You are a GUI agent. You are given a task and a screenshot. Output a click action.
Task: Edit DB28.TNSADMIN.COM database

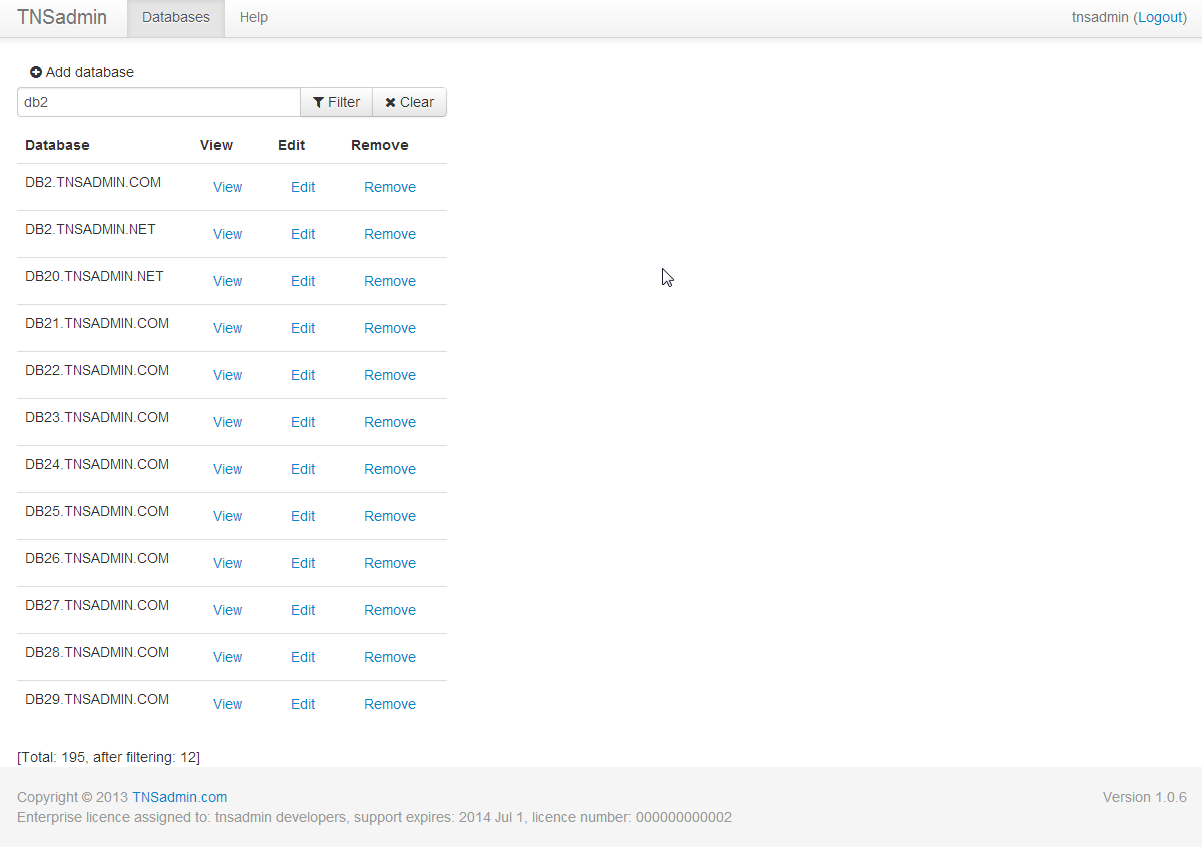point(303,657)
